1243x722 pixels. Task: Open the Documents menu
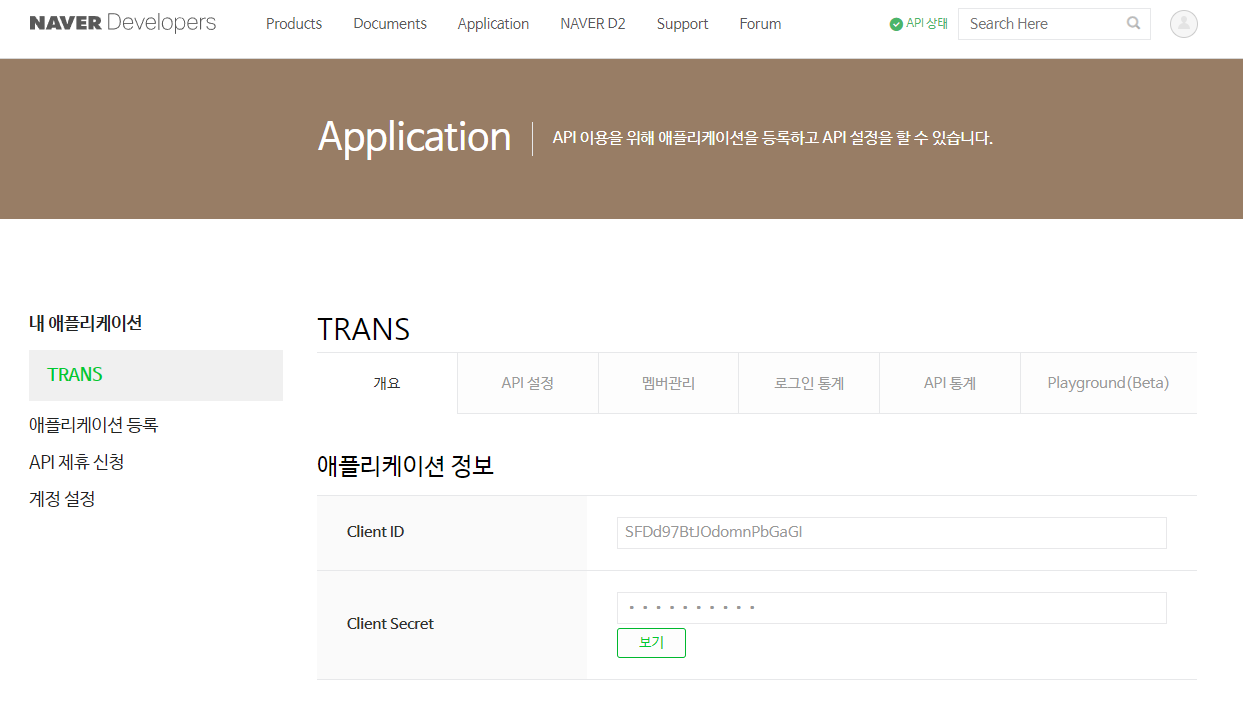pyautogui.click(x=390, y=24)
